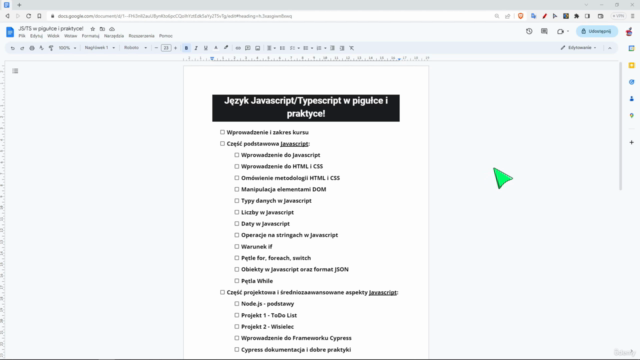This screenshot has width=640, height=360.
Task: Click the Redo icon in the toolbar
Action: coord(22,48)
